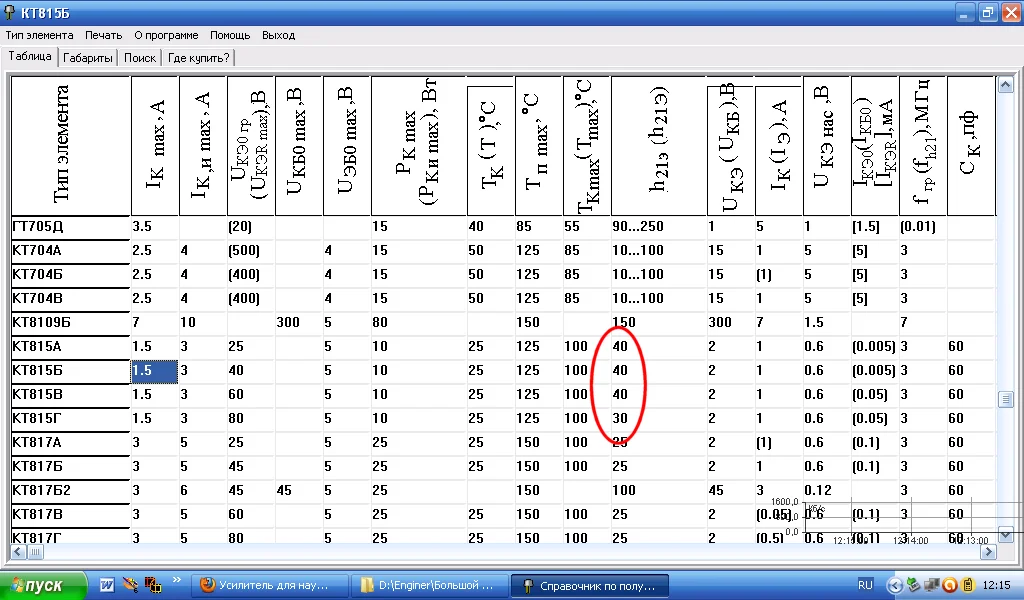This screenshot has height=600, width=1024.
Task: Click the Cк, пф column header
Action: tap(970, 146)
